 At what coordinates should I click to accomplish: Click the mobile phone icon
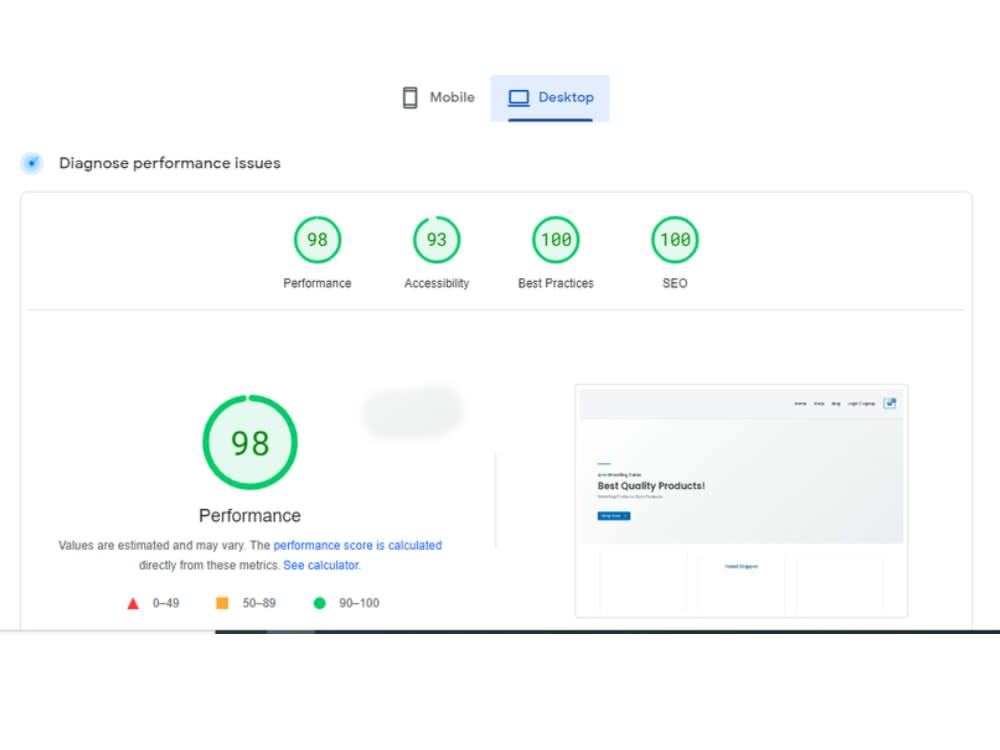[409, 96]
